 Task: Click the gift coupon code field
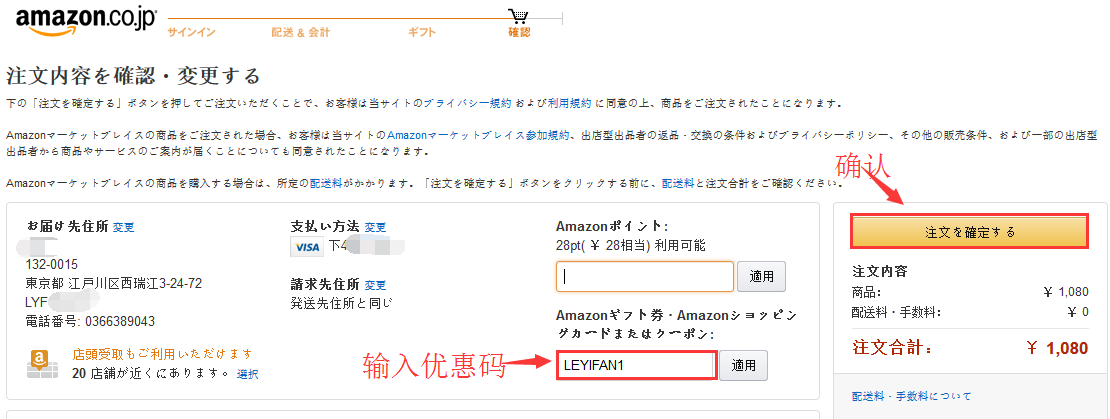click(x=636, y=366)
